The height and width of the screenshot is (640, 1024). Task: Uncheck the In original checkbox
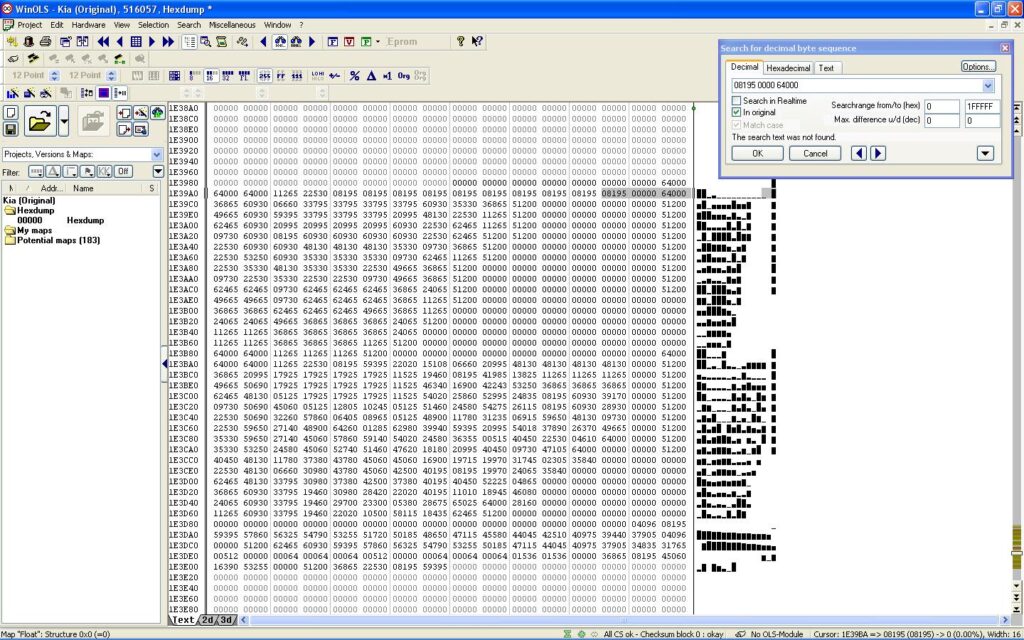tap(736, 112)
